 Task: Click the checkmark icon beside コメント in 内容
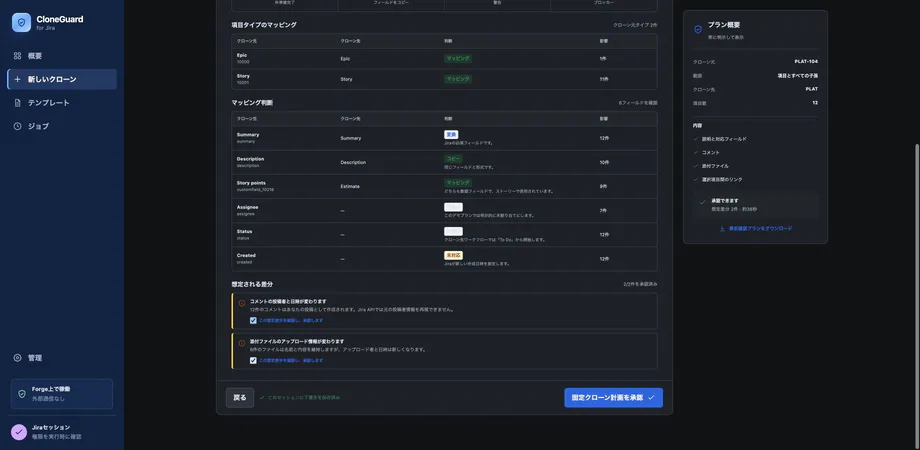tap(696, 153)
